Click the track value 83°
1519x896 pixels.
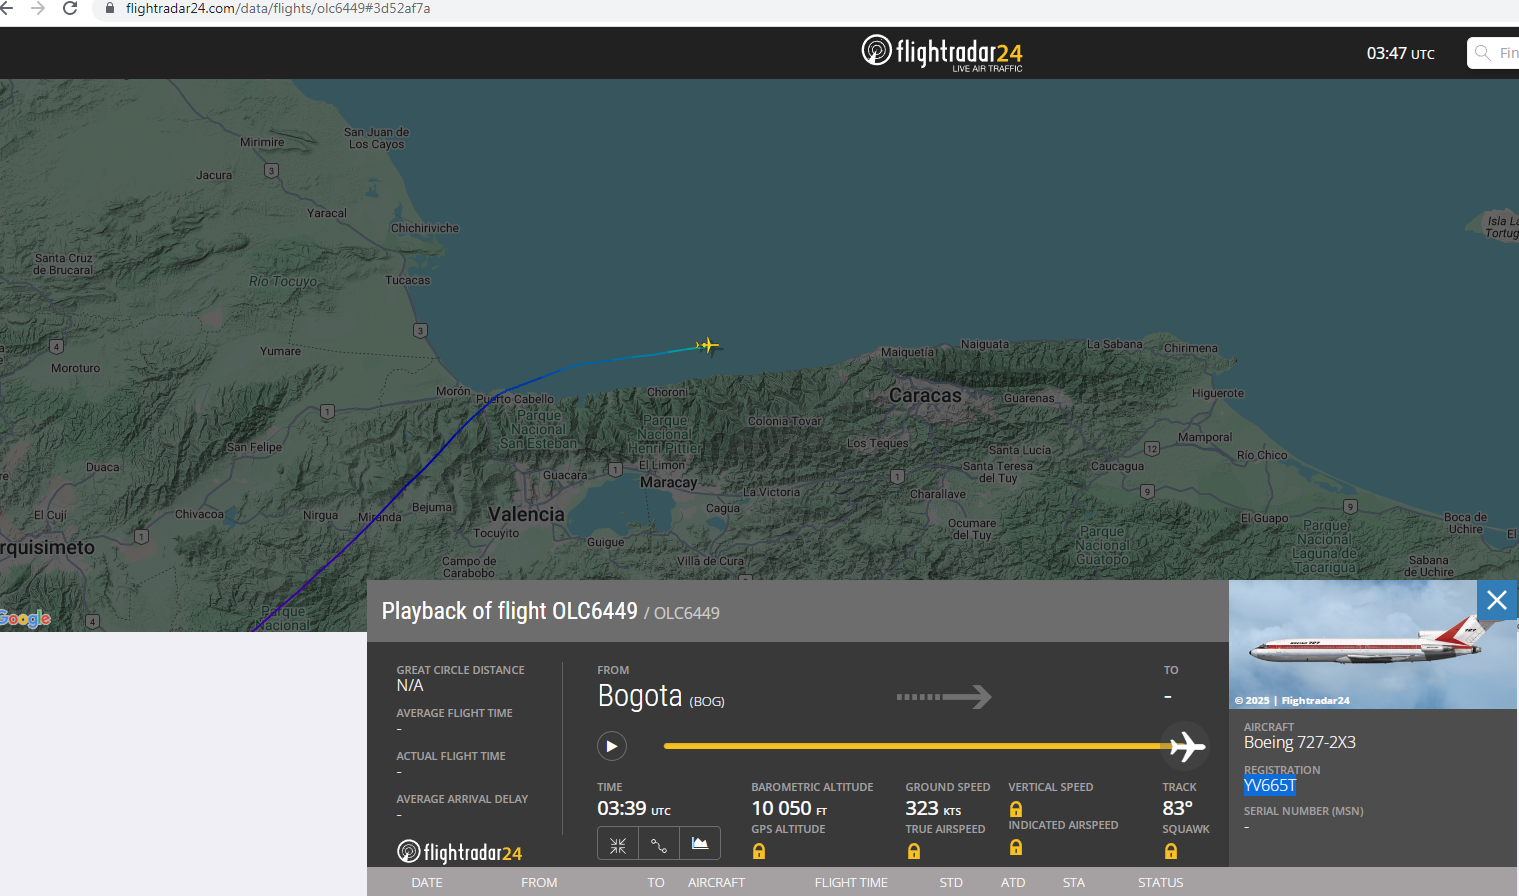click(x=1177, y=808)
